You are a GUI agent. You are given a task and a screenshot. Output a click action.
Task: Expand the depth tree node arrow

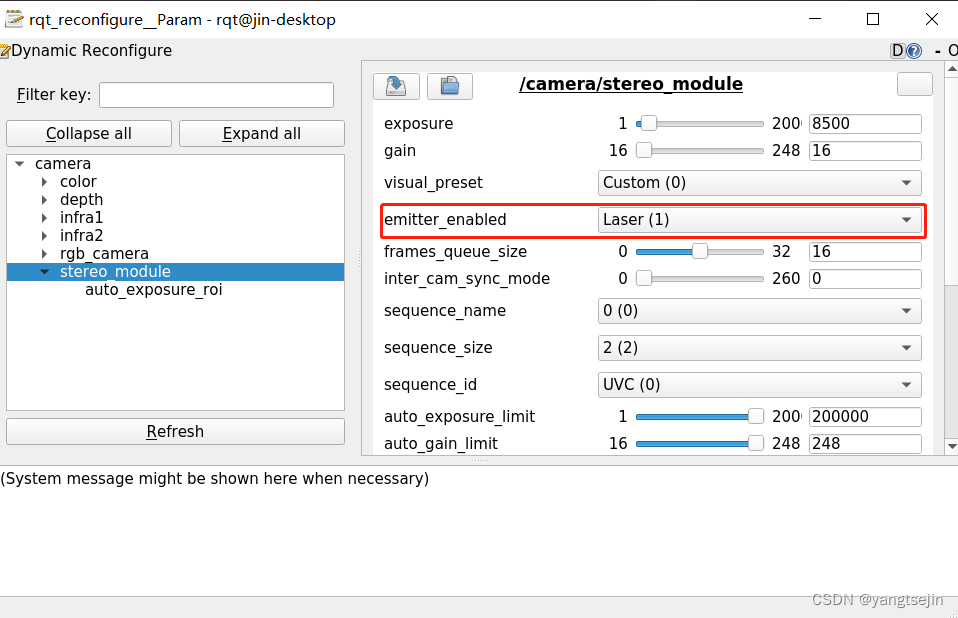click(x=44, y=200)
